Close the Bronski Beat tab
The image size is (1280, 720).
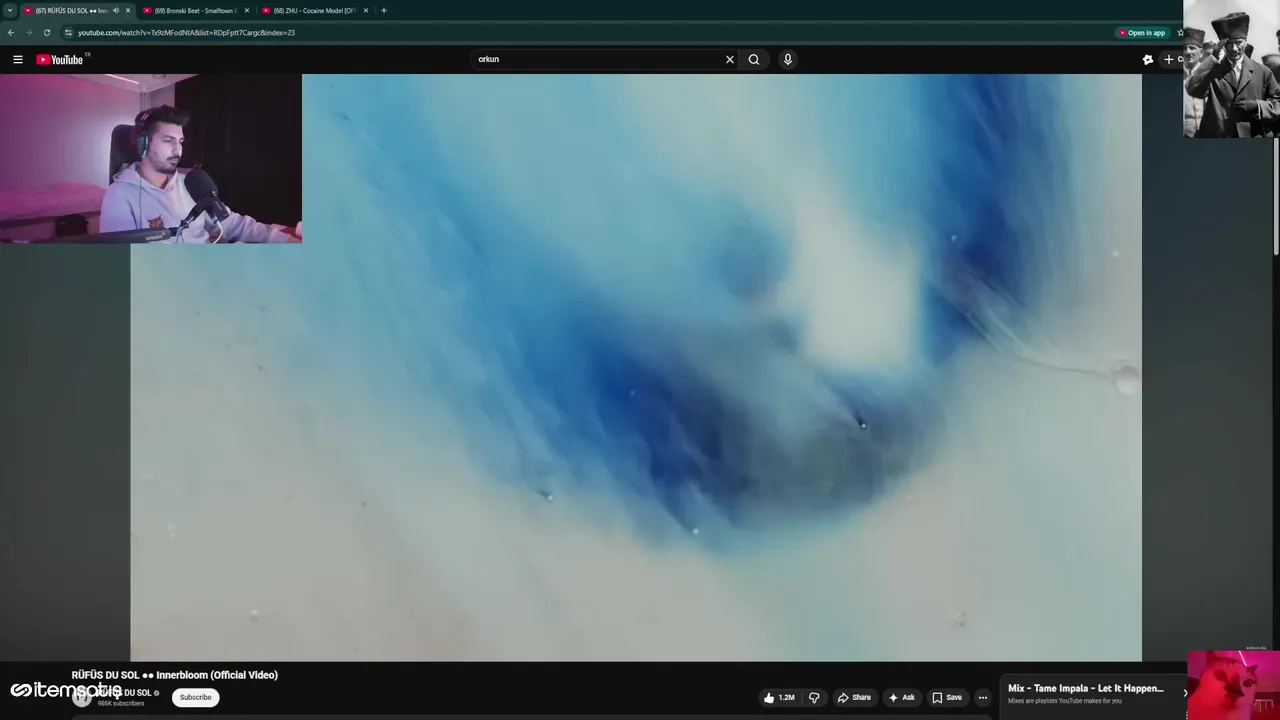point(247,10)
